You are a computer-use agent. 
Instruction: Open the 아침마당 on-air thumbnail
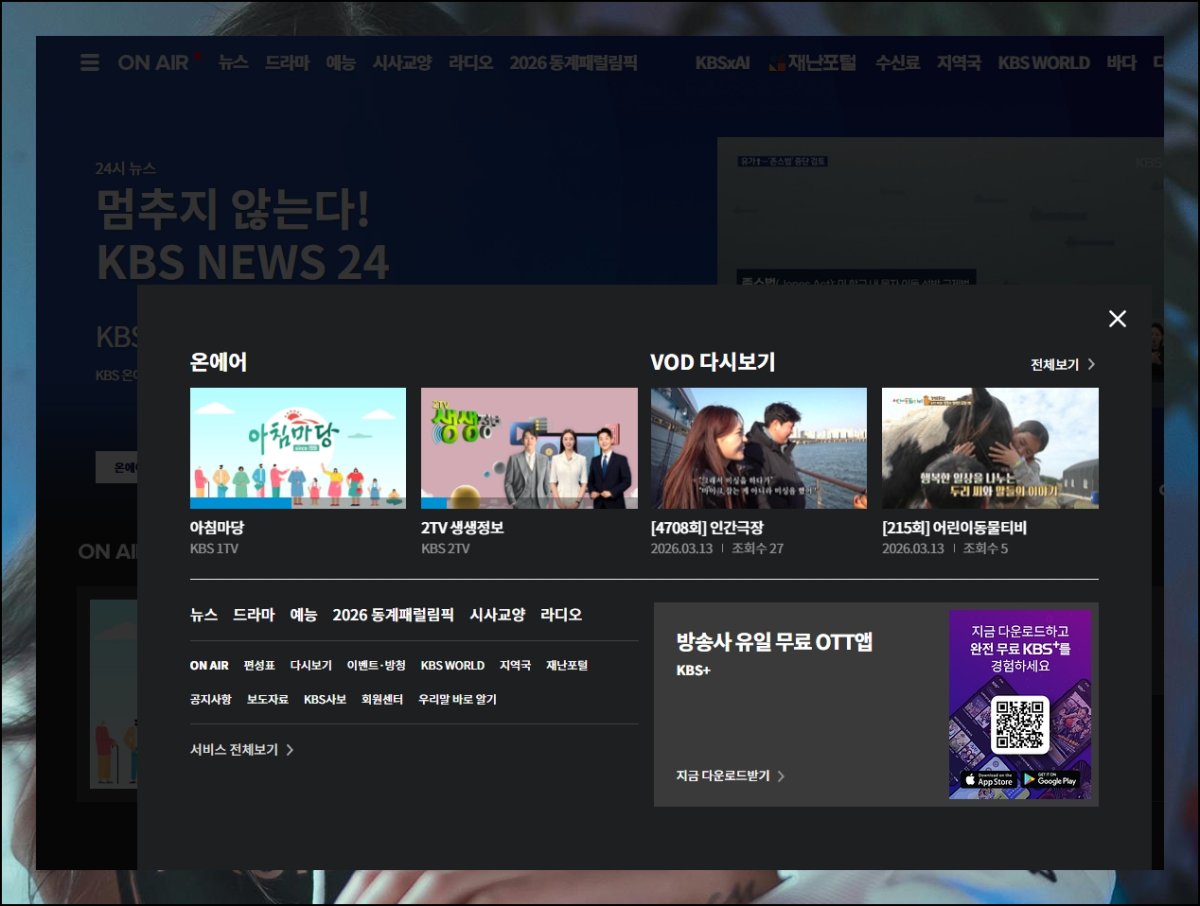(x=298, y=448)
